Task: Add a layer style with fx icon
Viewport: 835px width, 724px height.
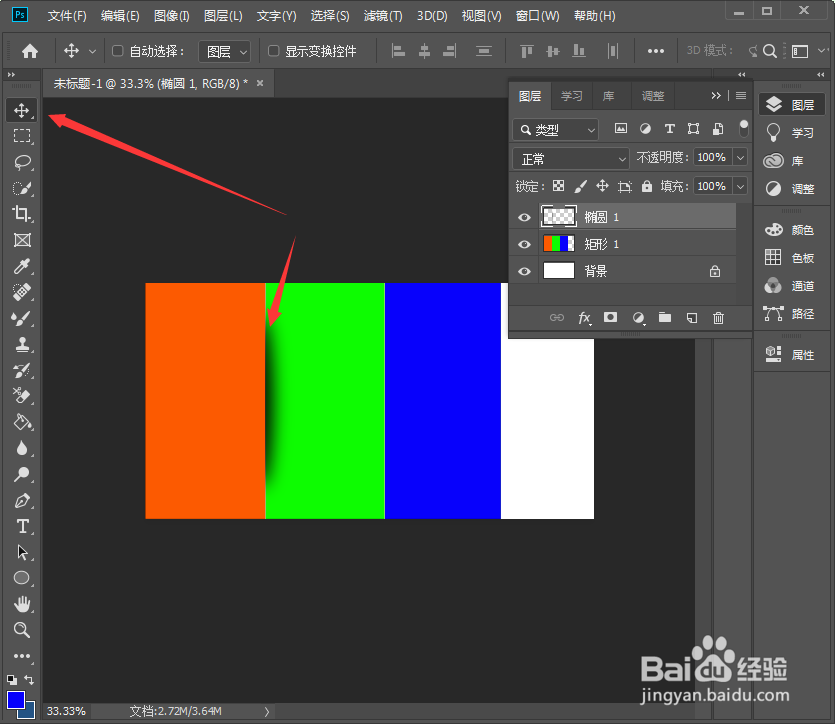Action: tap(584, 318)
